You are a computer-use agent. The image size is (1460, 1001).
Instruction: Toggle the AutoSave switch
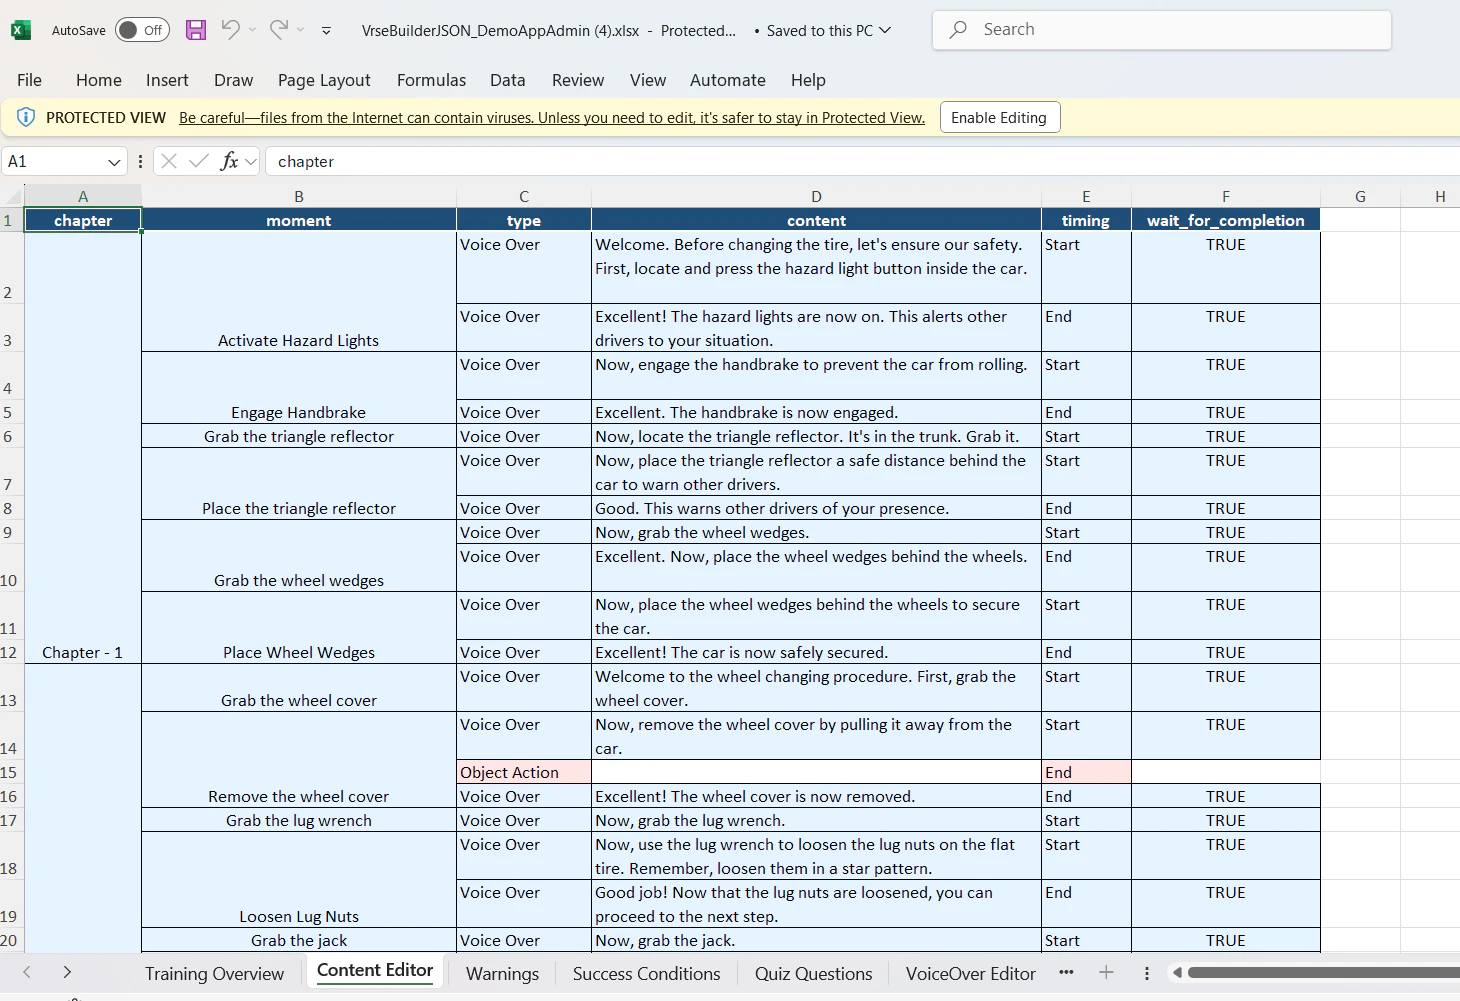(142, 30)
